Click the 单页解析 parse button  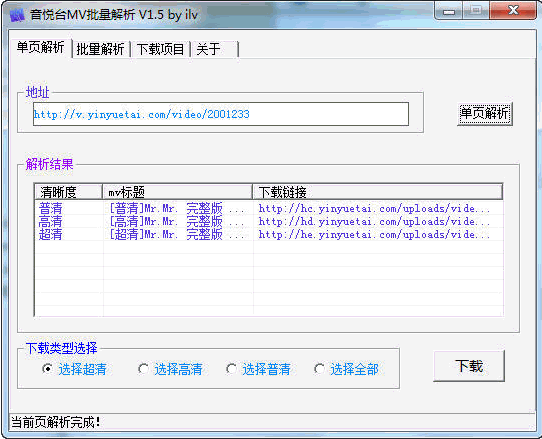(484, 113)
